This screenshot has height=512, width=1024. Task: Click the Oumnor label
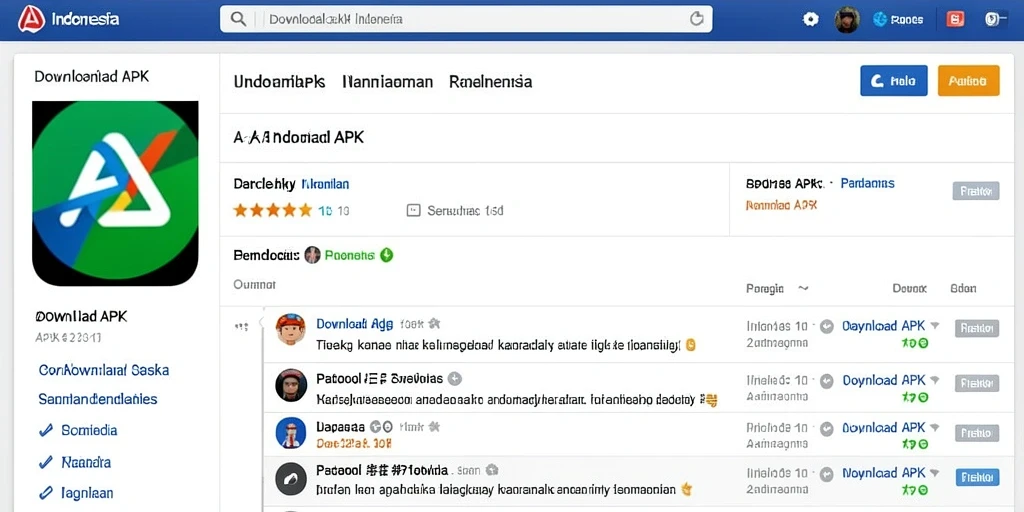point(255,285)
